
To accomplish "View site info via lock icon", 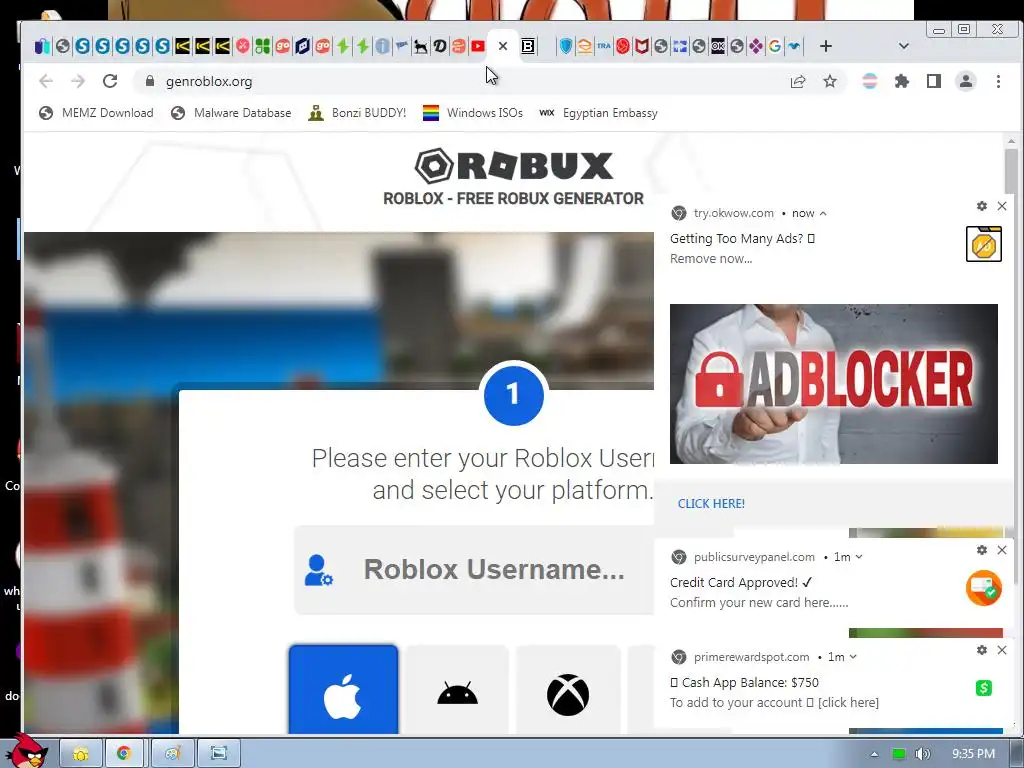I will (150, 81).
